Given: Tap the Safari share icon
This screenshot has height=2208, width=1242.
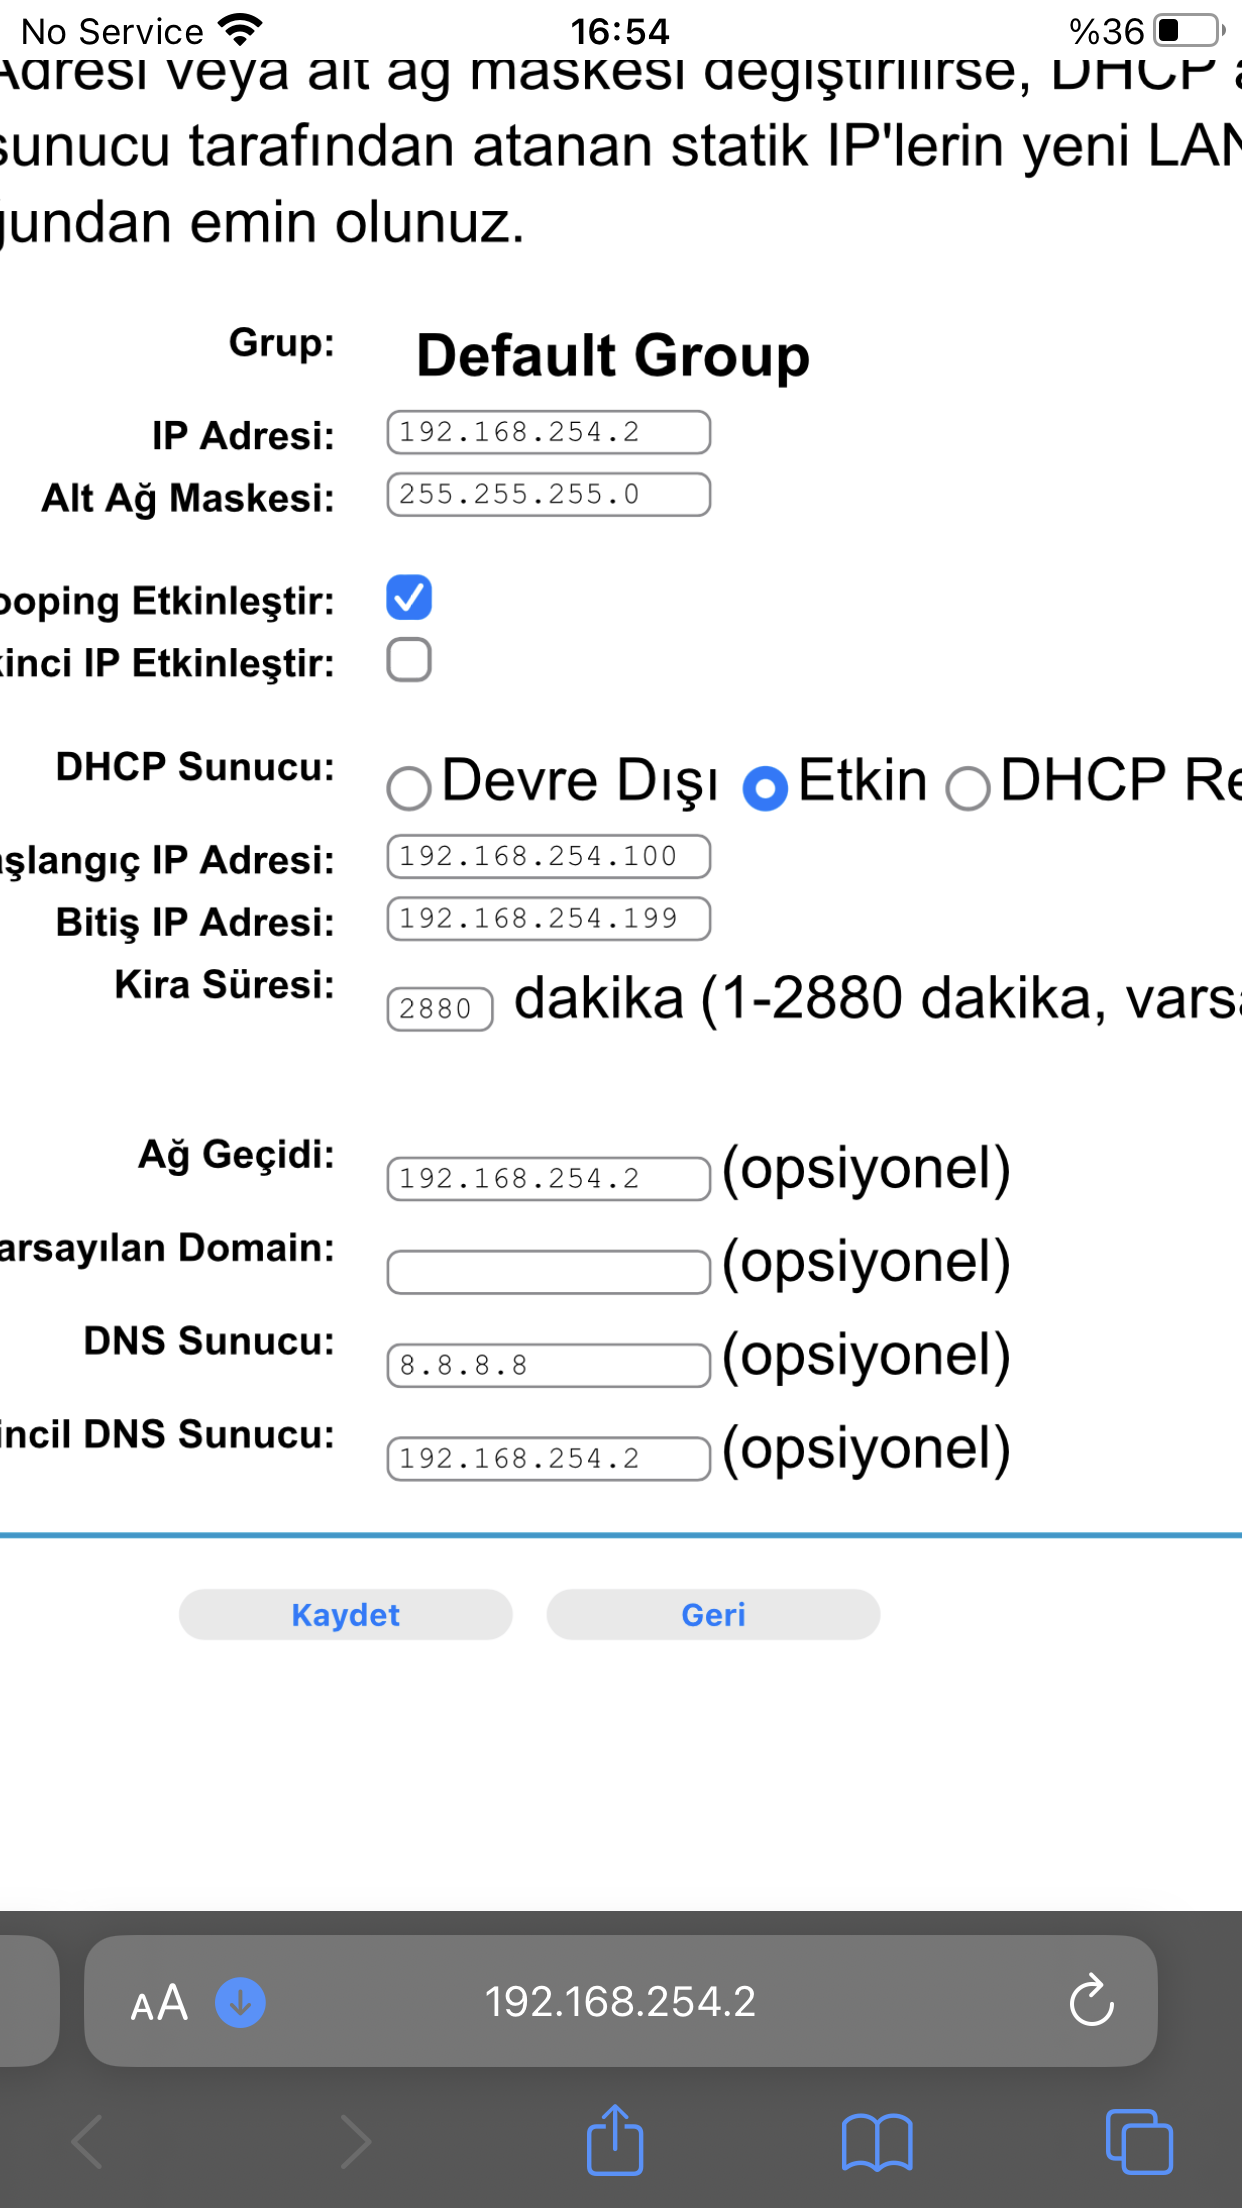Looking at the screenshot, I should pos(614,2141).
